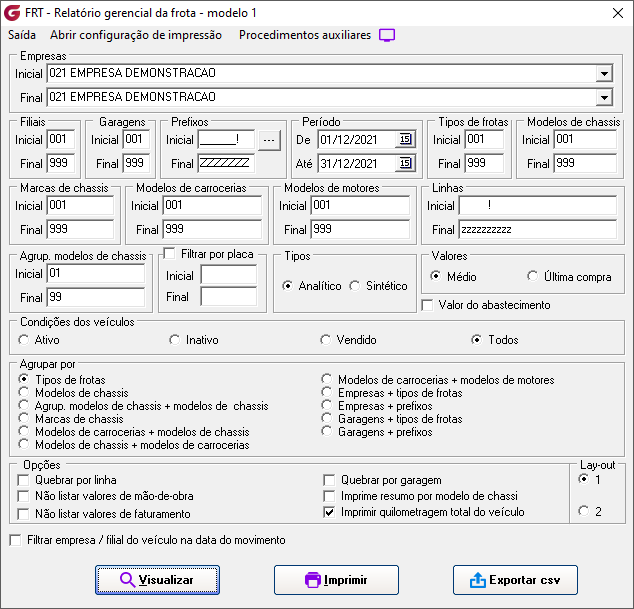Group by Garagens + tipos de frotas
The width and height of the screenshot is (634, 609).
[x=327, y=418]
